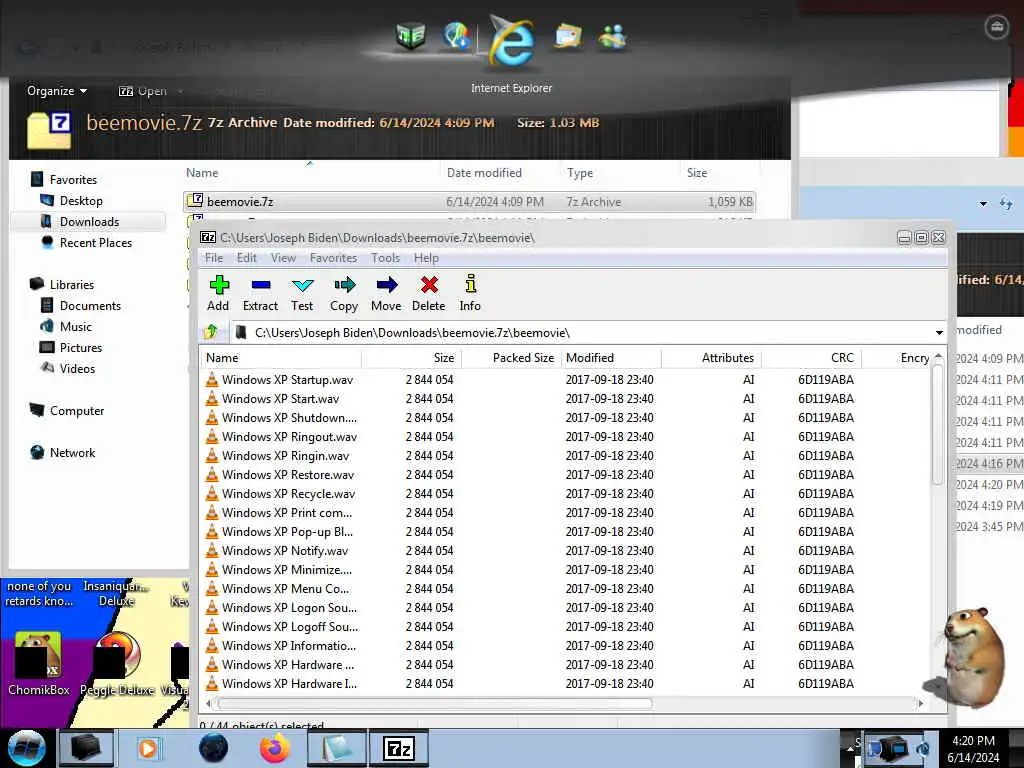Click VLC icon of Windows XP Pop-up Bl row

click(212, 531)
